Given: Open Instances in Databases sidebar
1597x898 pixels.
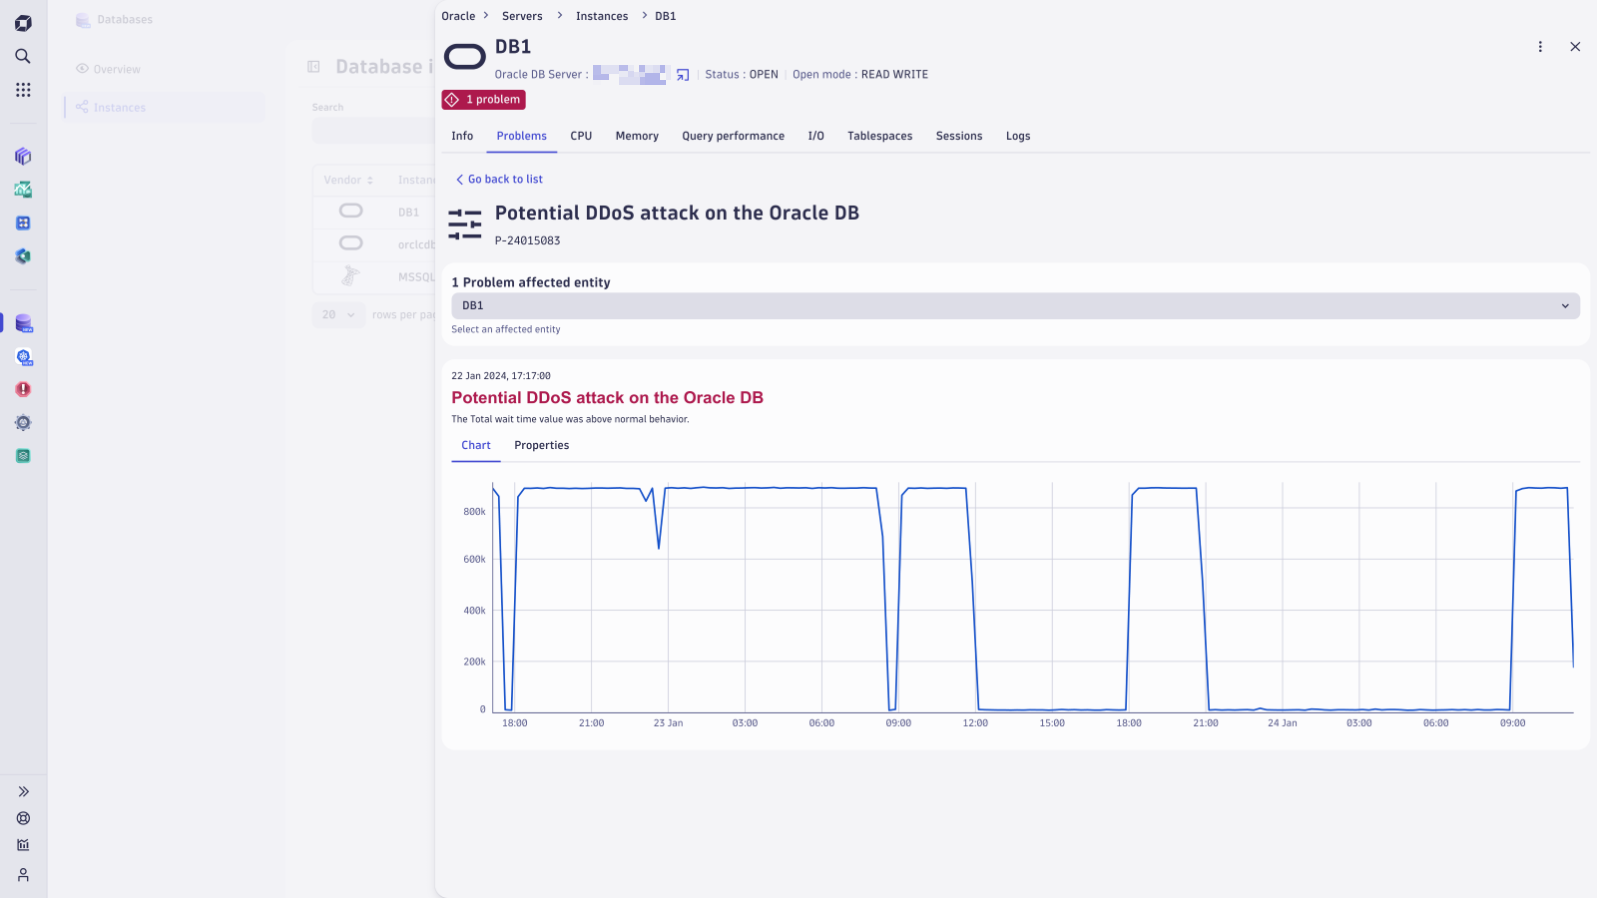Looking at the screenshot, I should point(165,107).
